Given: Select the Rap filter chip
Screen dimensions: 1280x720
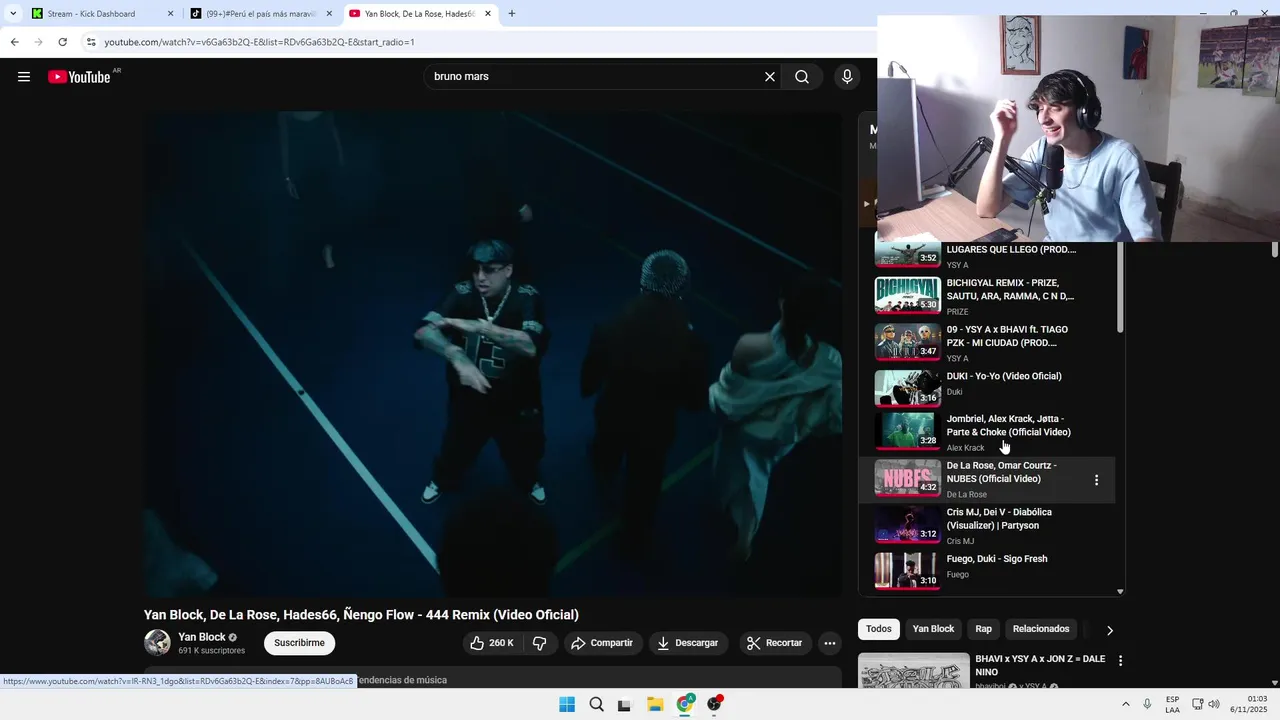Looking at the screenshot, I should pos(984,629).
